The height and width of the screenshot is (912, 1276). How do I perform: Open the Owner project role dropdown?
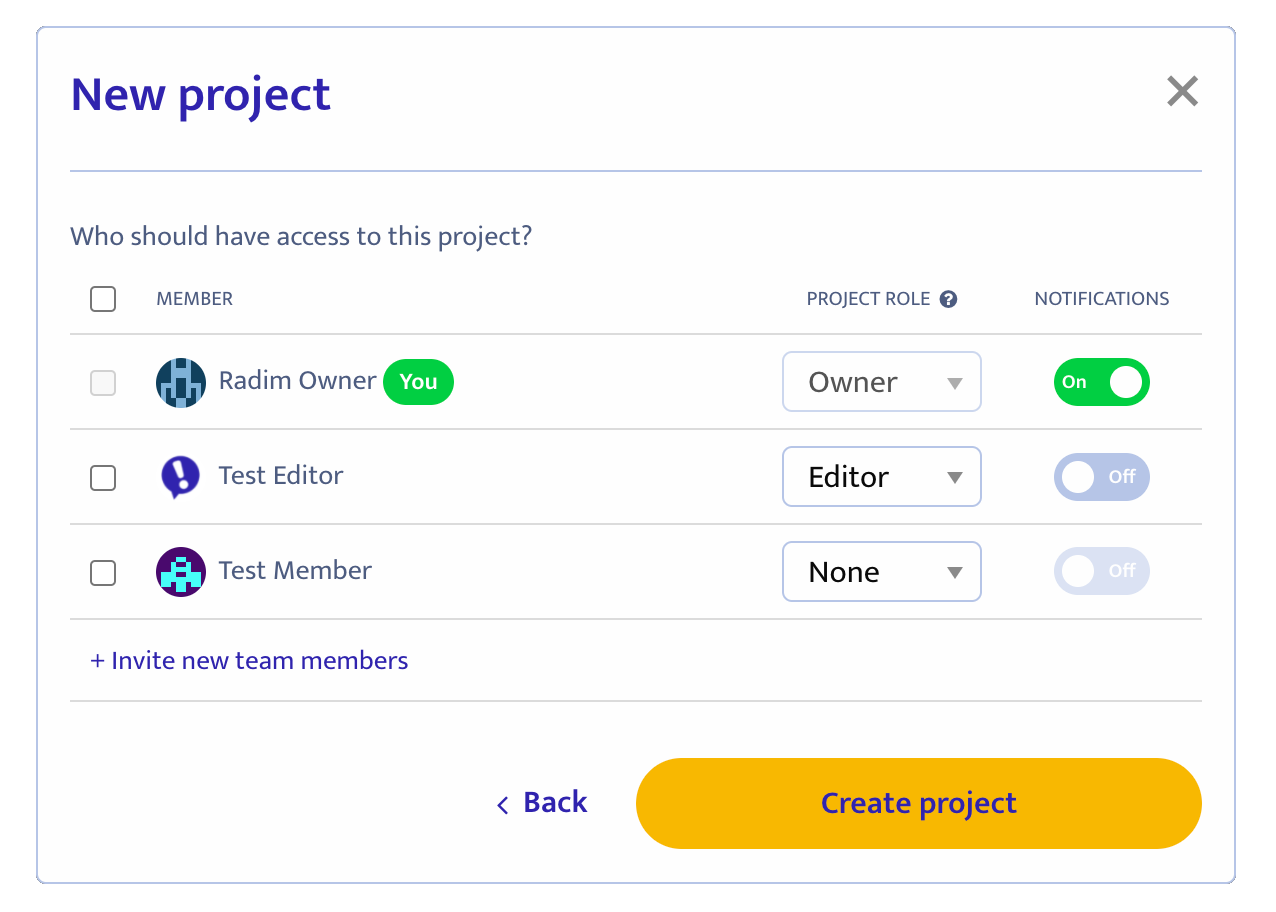coord(881,382)
